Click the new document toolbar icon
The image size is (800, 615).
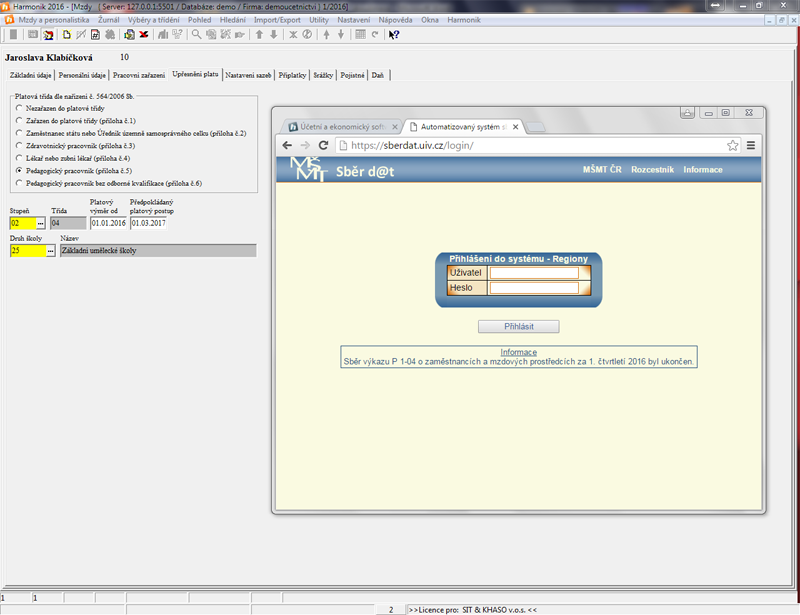pyautogui.click(x=67, y=35)
